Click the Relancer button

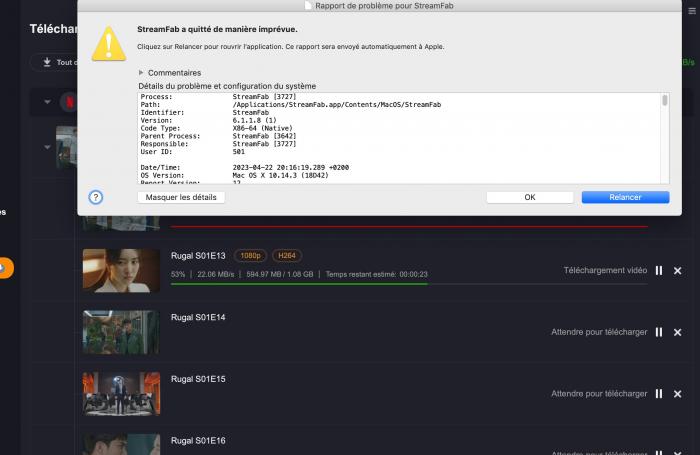pyautogui.click(x=625, y=197)
